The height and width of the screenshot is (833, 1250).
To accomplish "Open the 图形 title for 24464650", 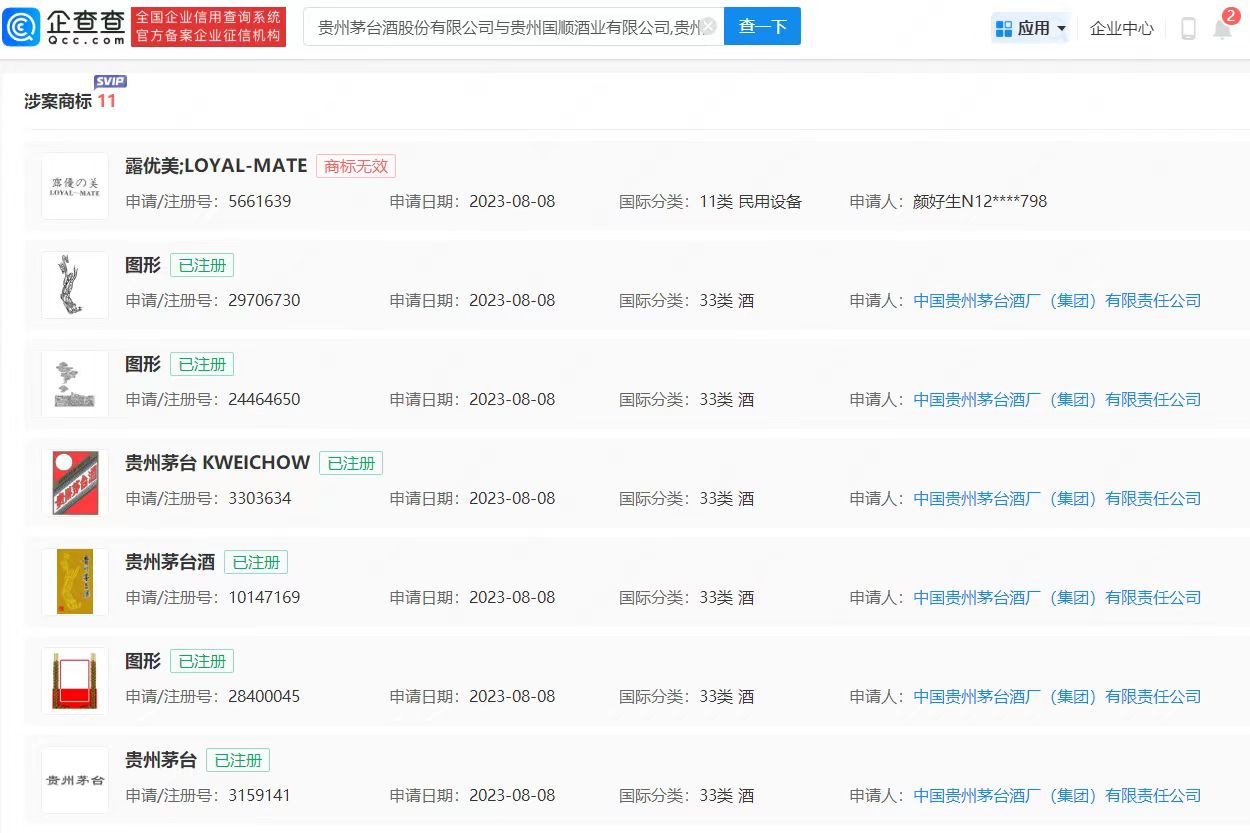I will [x=143, y=364].
